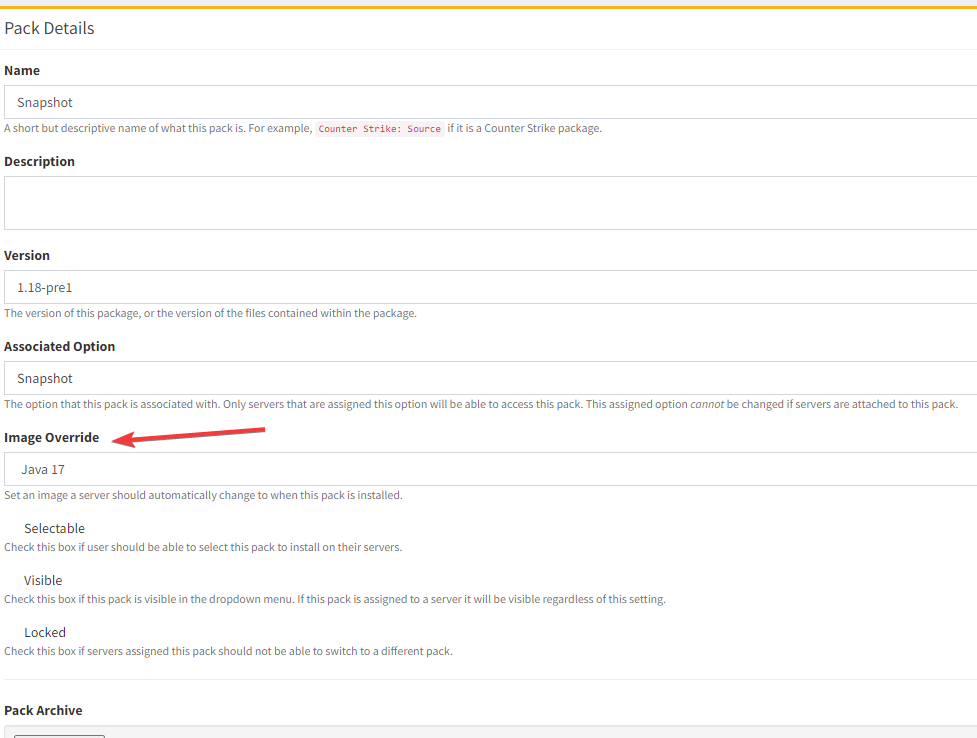Viewport: 977px width, 738px height.
Task: Click the Version field label
Action: tap(27, 255)
